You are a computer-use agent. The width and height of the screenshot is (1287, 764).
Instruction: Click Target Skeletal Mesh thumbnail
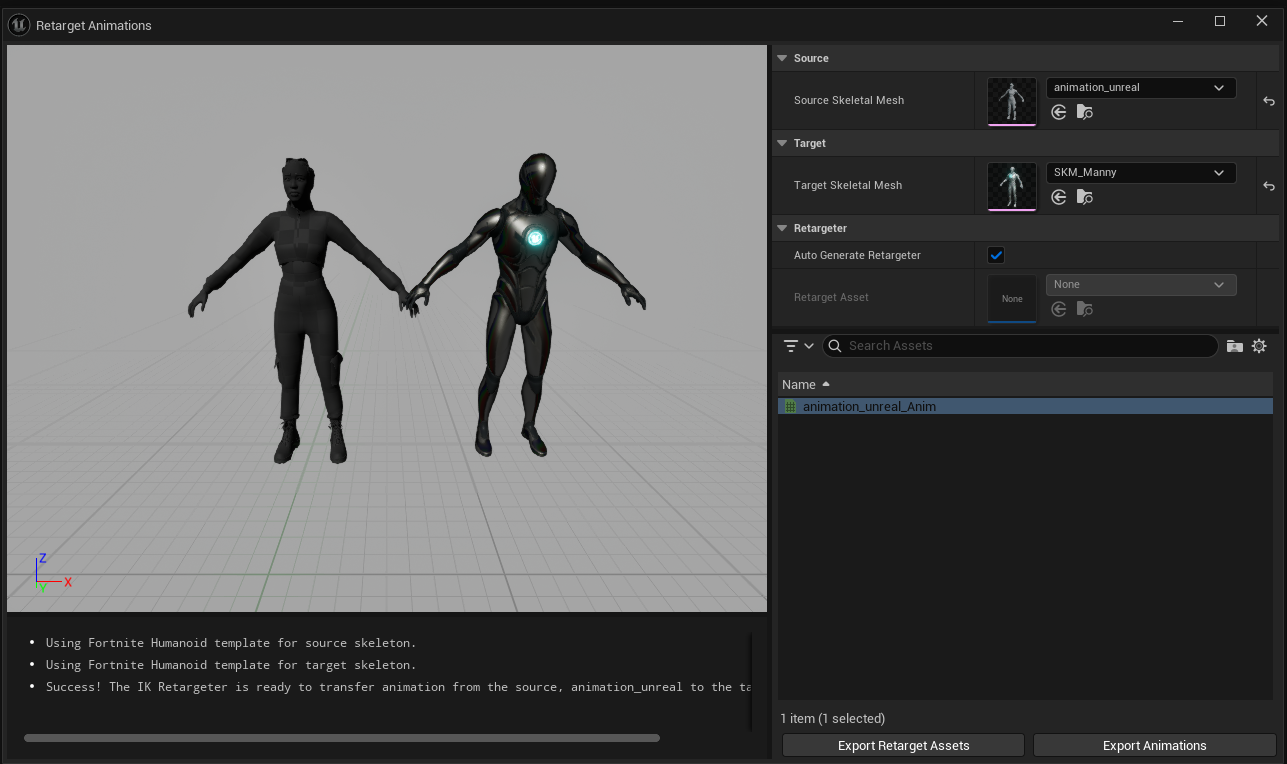pyautogui.click(x=1012, y=187)
